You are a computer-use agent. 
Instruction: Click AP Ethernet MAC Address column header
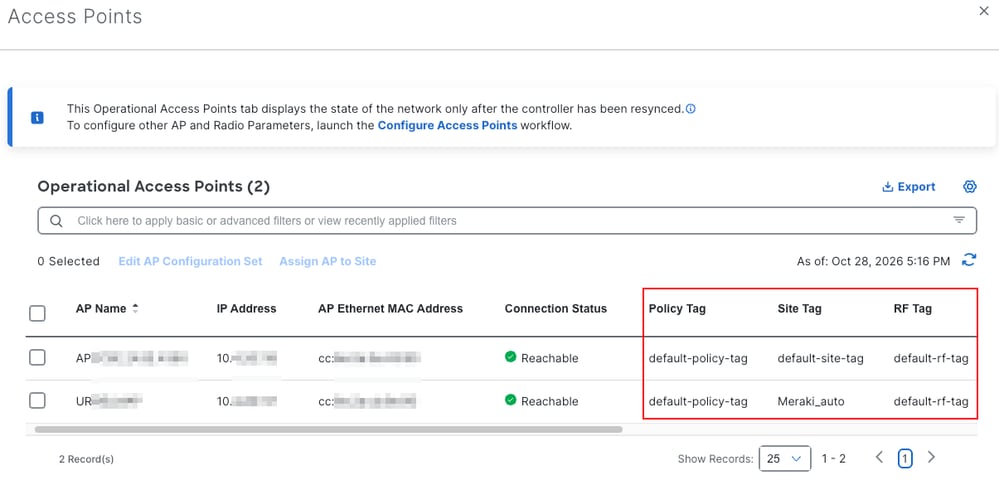(x=391, y=308)
